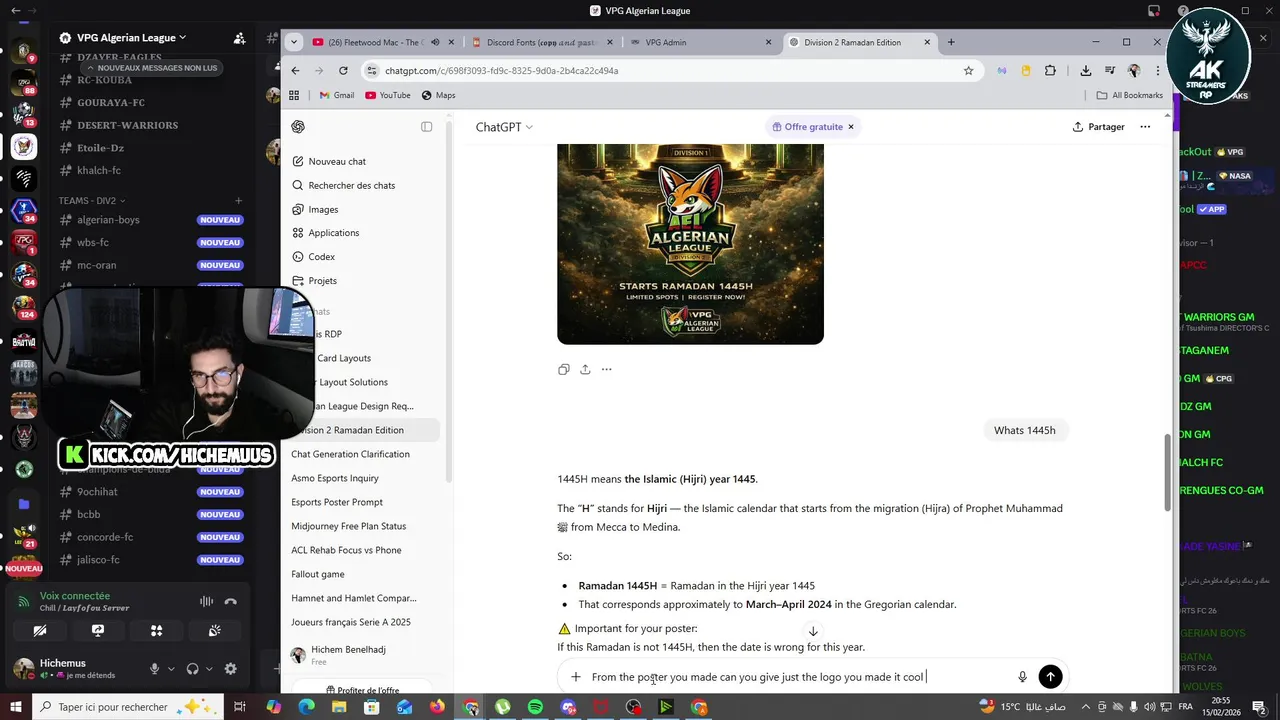Bookmark this page with star icon
The image size is (1280, 720).
968,71
